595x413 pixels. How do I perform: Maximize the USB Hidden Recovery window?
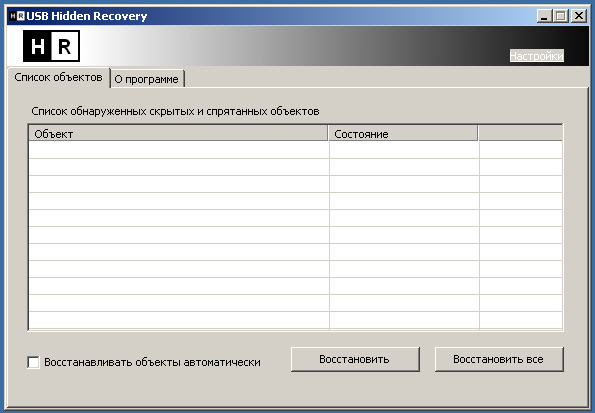coord(561,16)
